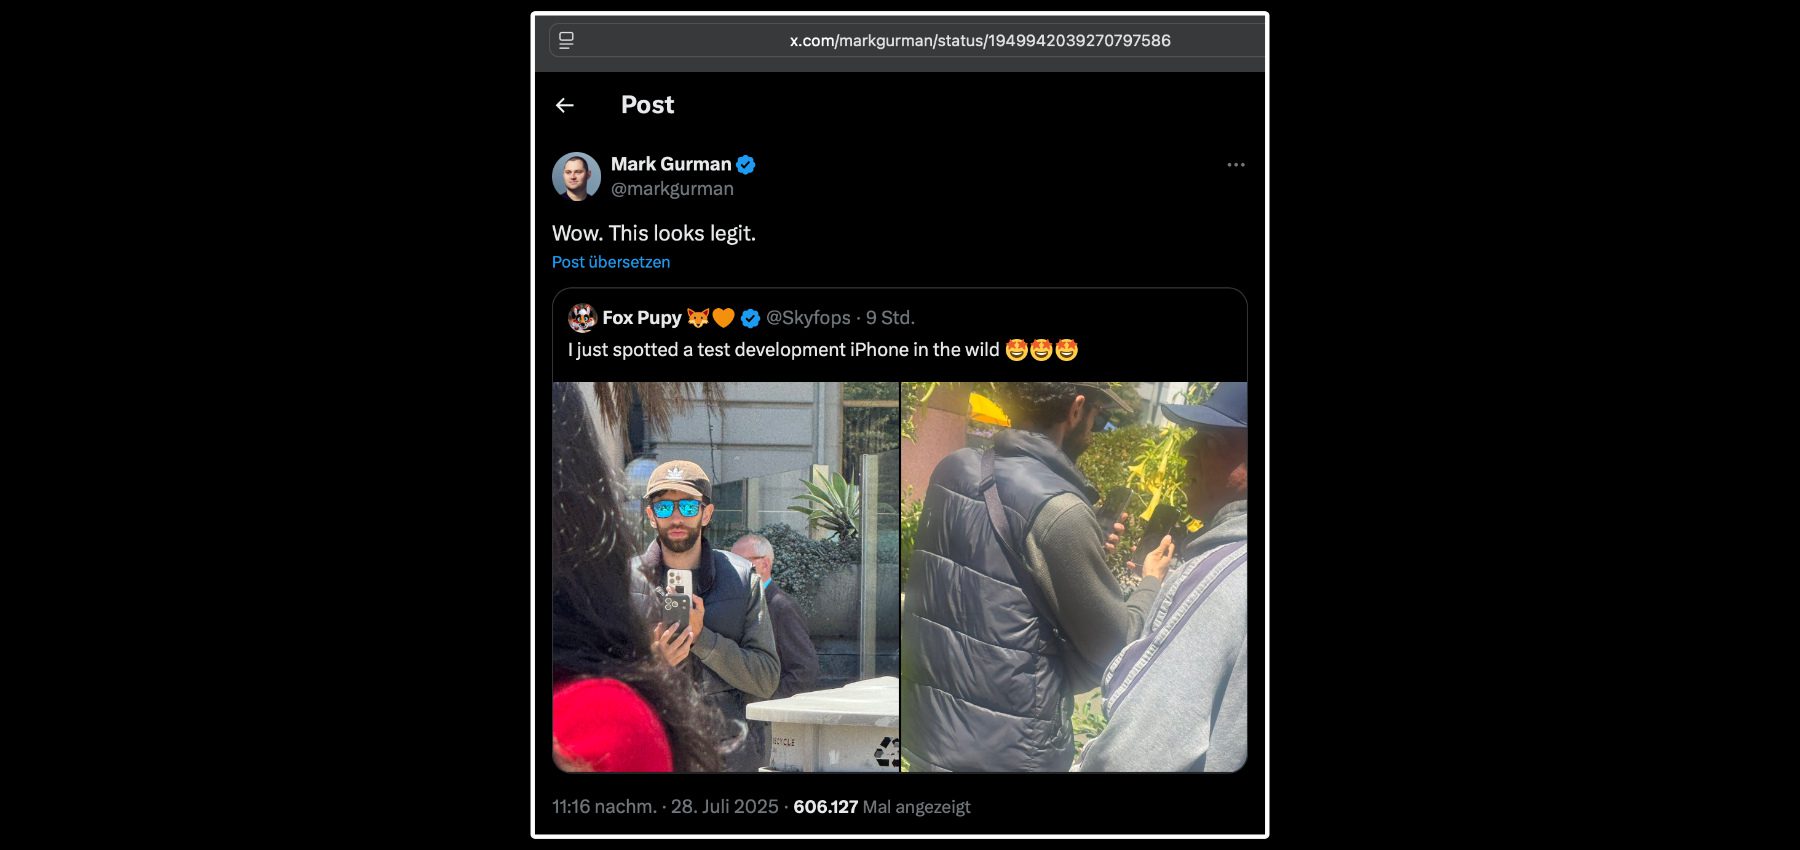Click Mark Gurman's blue verified badge

coord(746,165)
